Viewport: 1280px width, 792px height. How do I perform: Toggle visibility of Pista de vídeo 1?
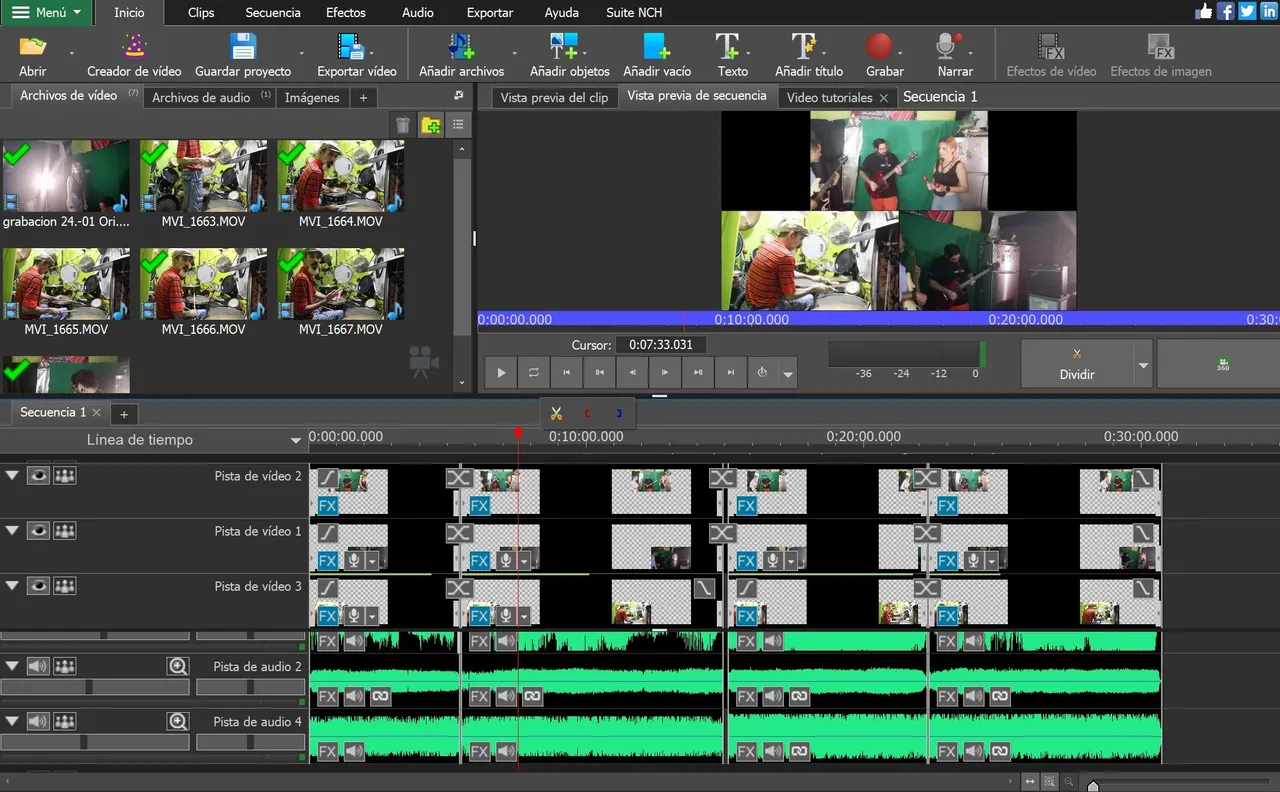[x=38, y=531]
